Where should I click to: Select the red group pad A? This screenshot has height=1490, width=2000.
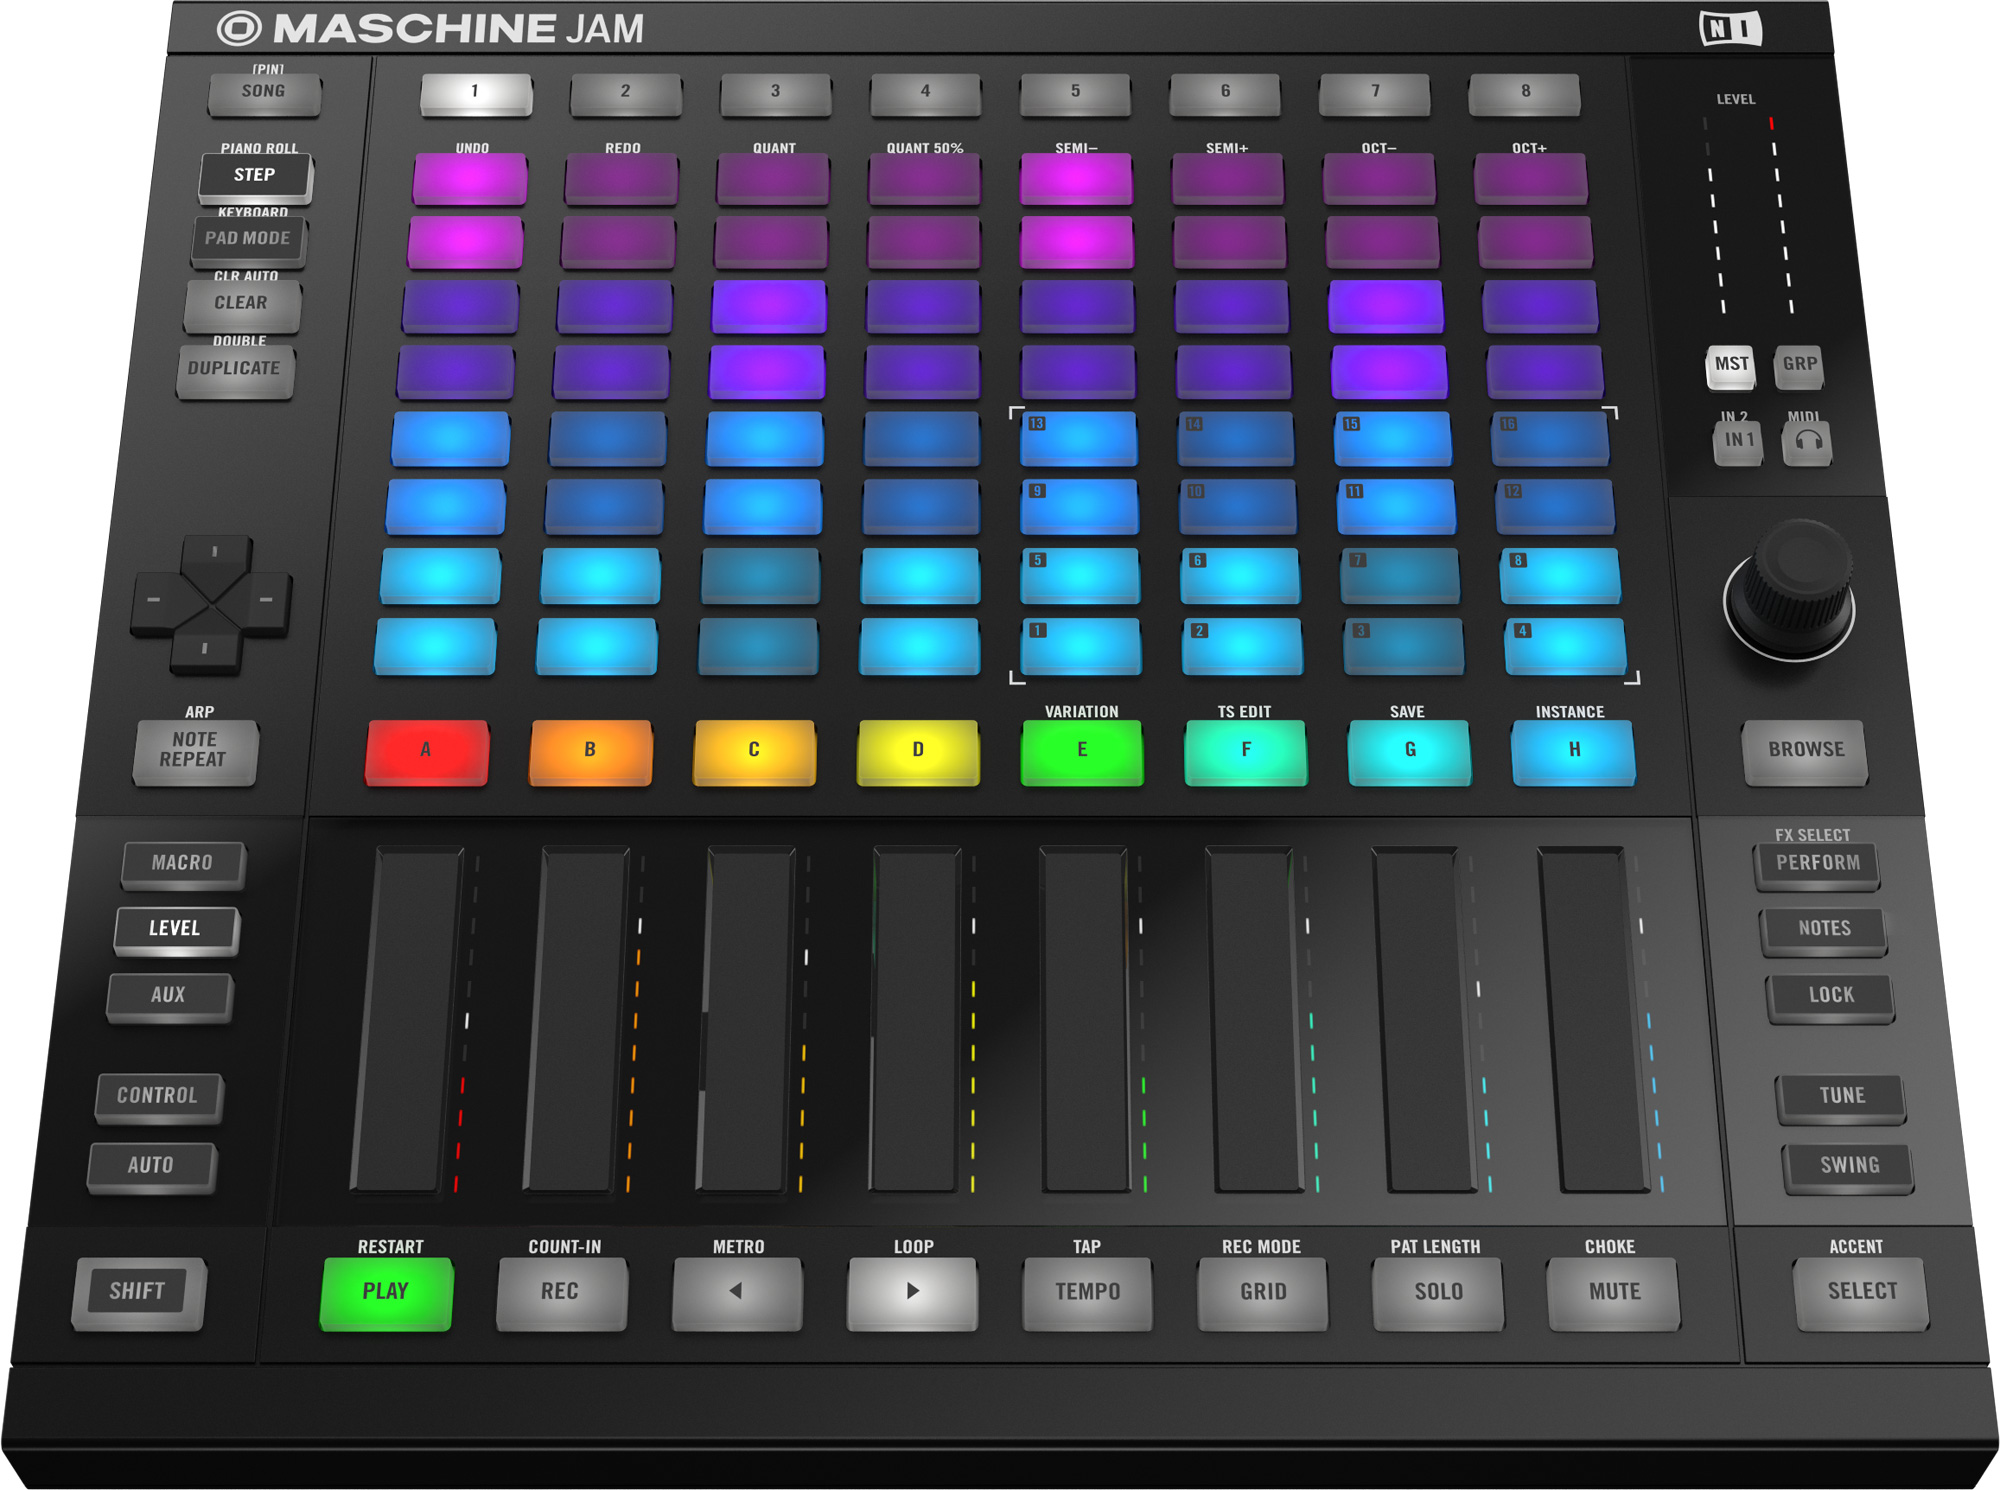(x=426, y=752)
